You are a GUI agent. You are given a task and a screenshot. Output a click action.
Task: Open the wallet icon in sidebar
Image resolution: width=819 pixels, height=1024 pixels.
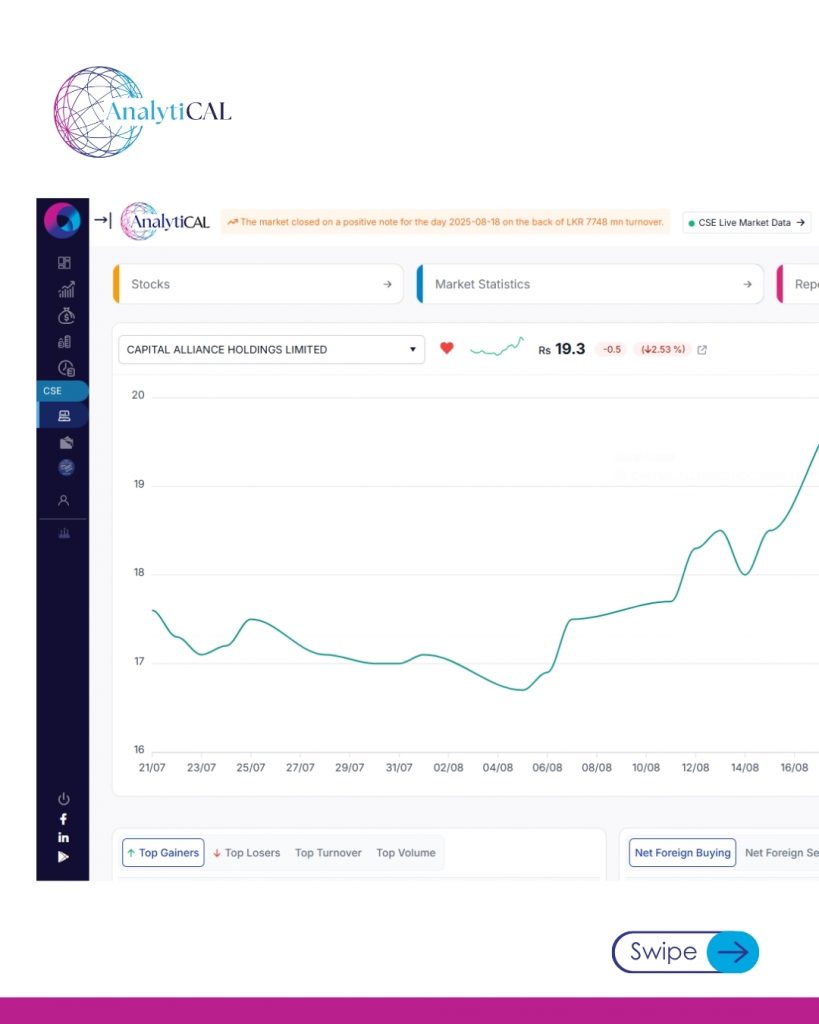click(66, 442)
